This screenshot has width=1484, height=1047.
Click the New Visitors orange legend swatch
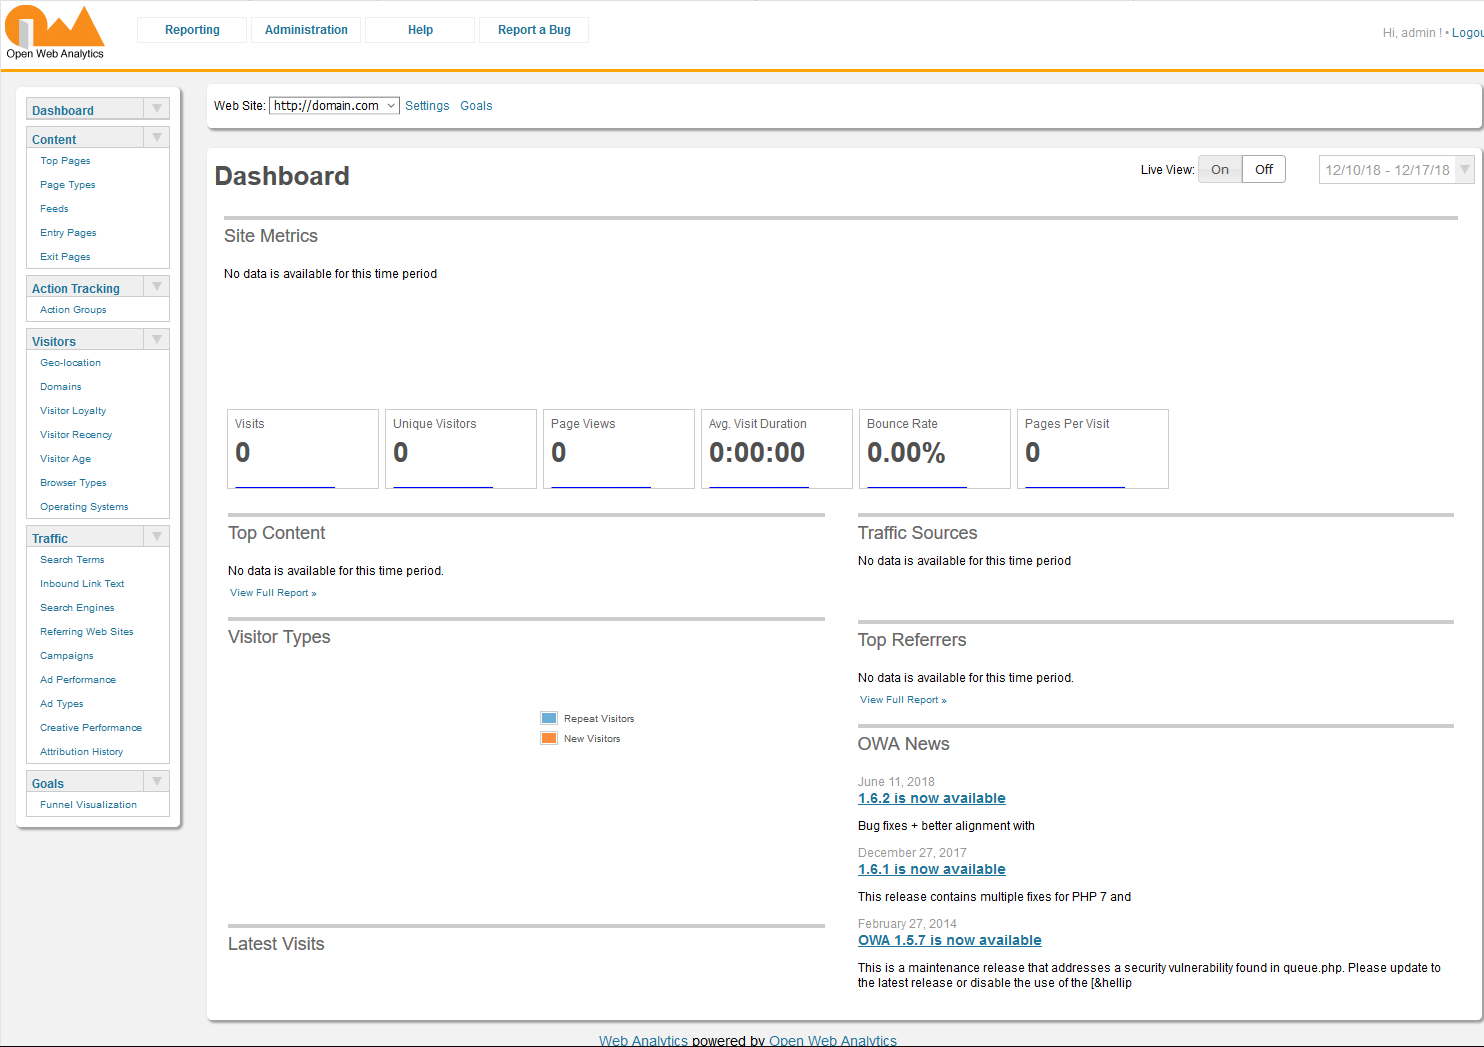[548, 738]
